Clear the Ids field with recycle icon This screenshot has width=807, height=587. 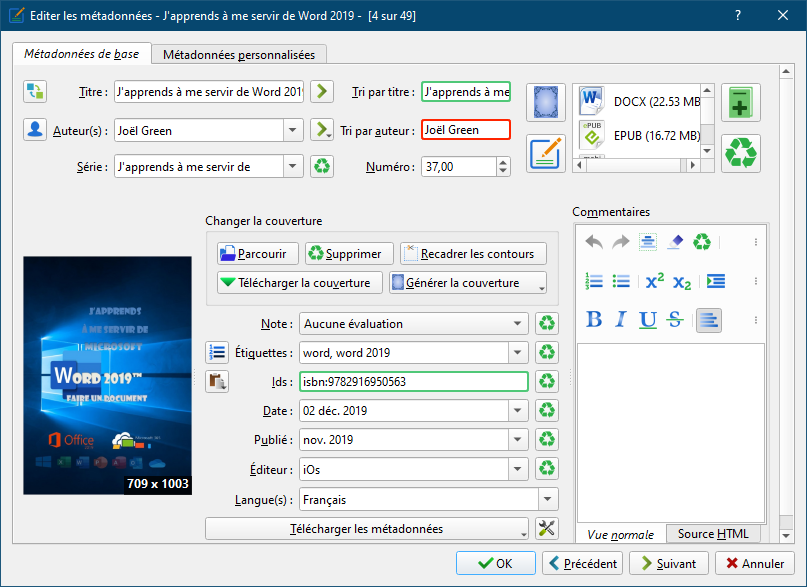(547, 381)
